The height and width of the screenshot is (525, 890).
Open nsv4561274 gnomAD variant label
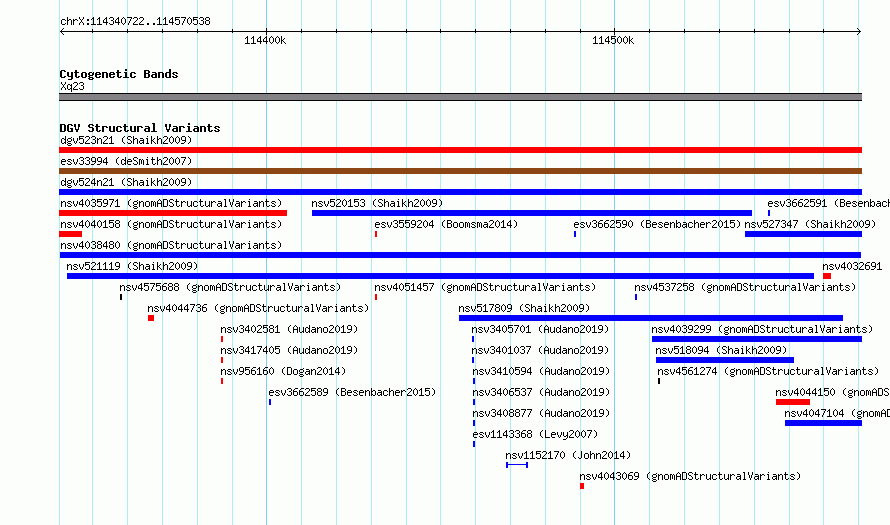click(x=768, y=371)
